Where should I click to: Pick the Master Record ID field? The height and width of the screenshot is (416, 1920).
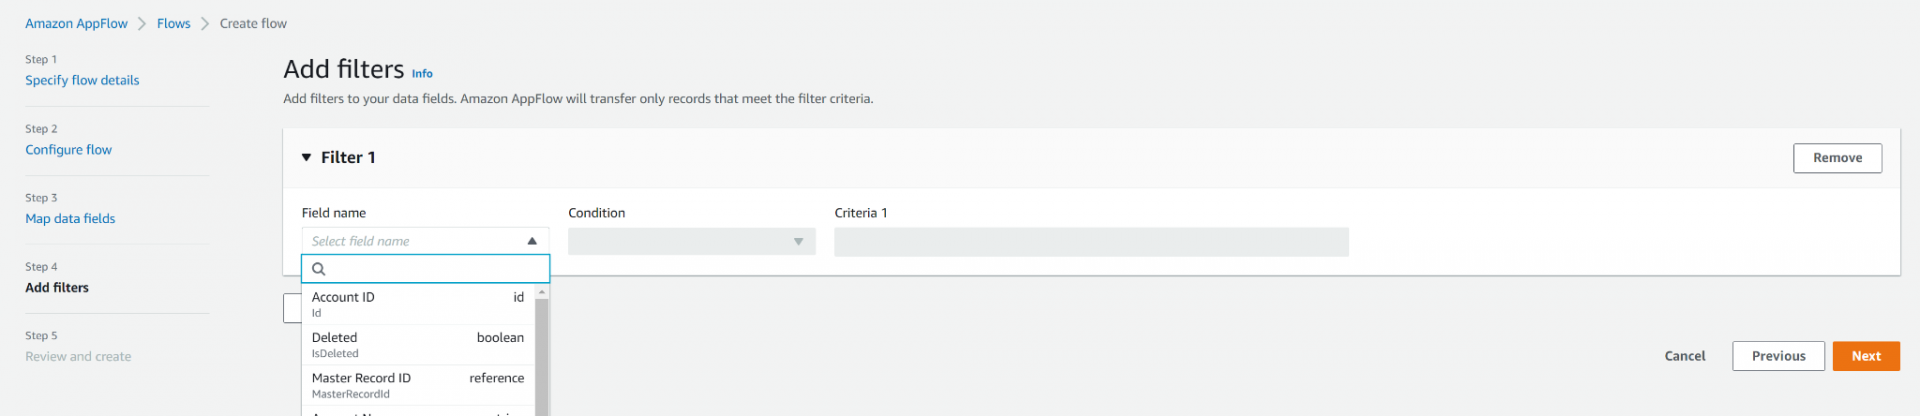pos(417,385)
